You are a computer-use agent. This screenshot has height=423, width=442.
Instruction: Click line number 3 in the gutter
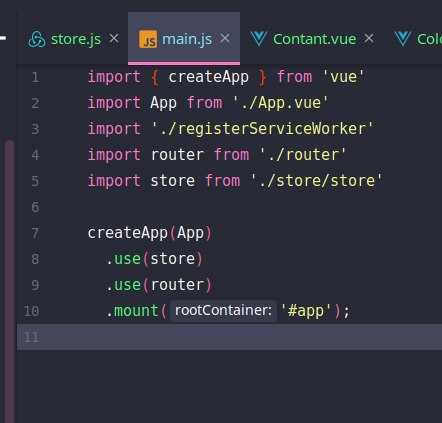[x=35, y=129]
